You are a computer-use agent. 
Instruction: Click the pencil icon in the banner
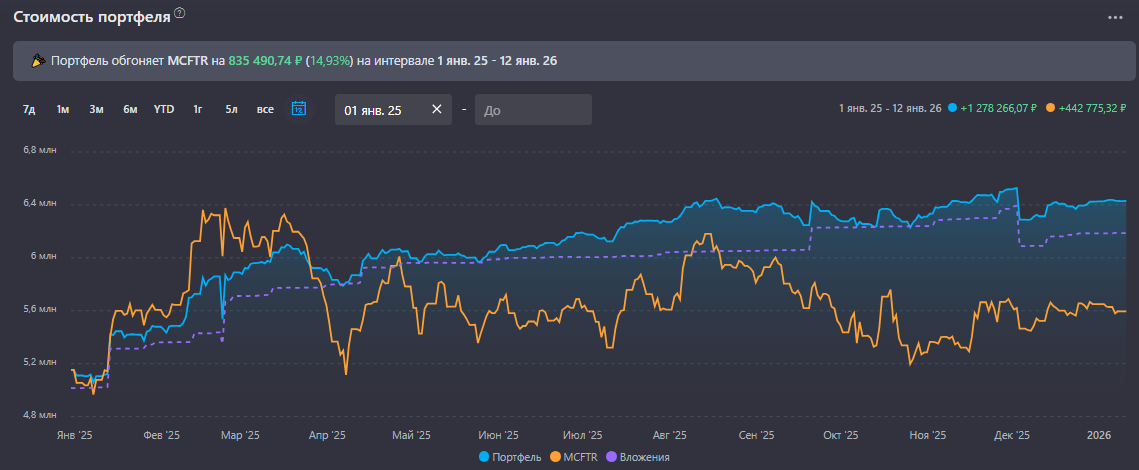38,61
